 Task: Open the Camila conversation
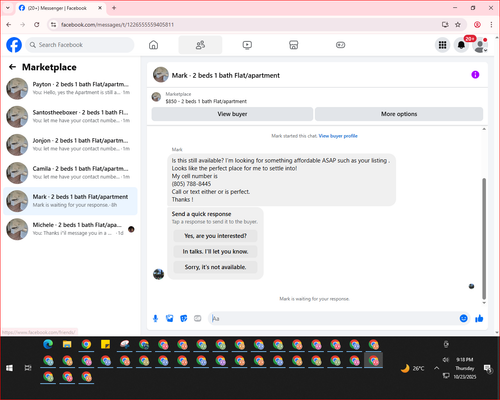[x=70, y=173]
